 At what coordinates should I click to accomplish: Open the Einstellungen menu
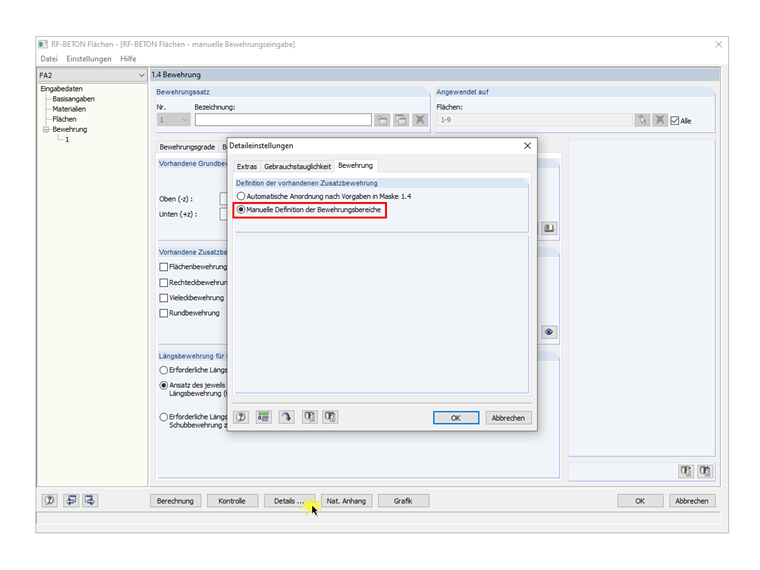pos(89,59)
